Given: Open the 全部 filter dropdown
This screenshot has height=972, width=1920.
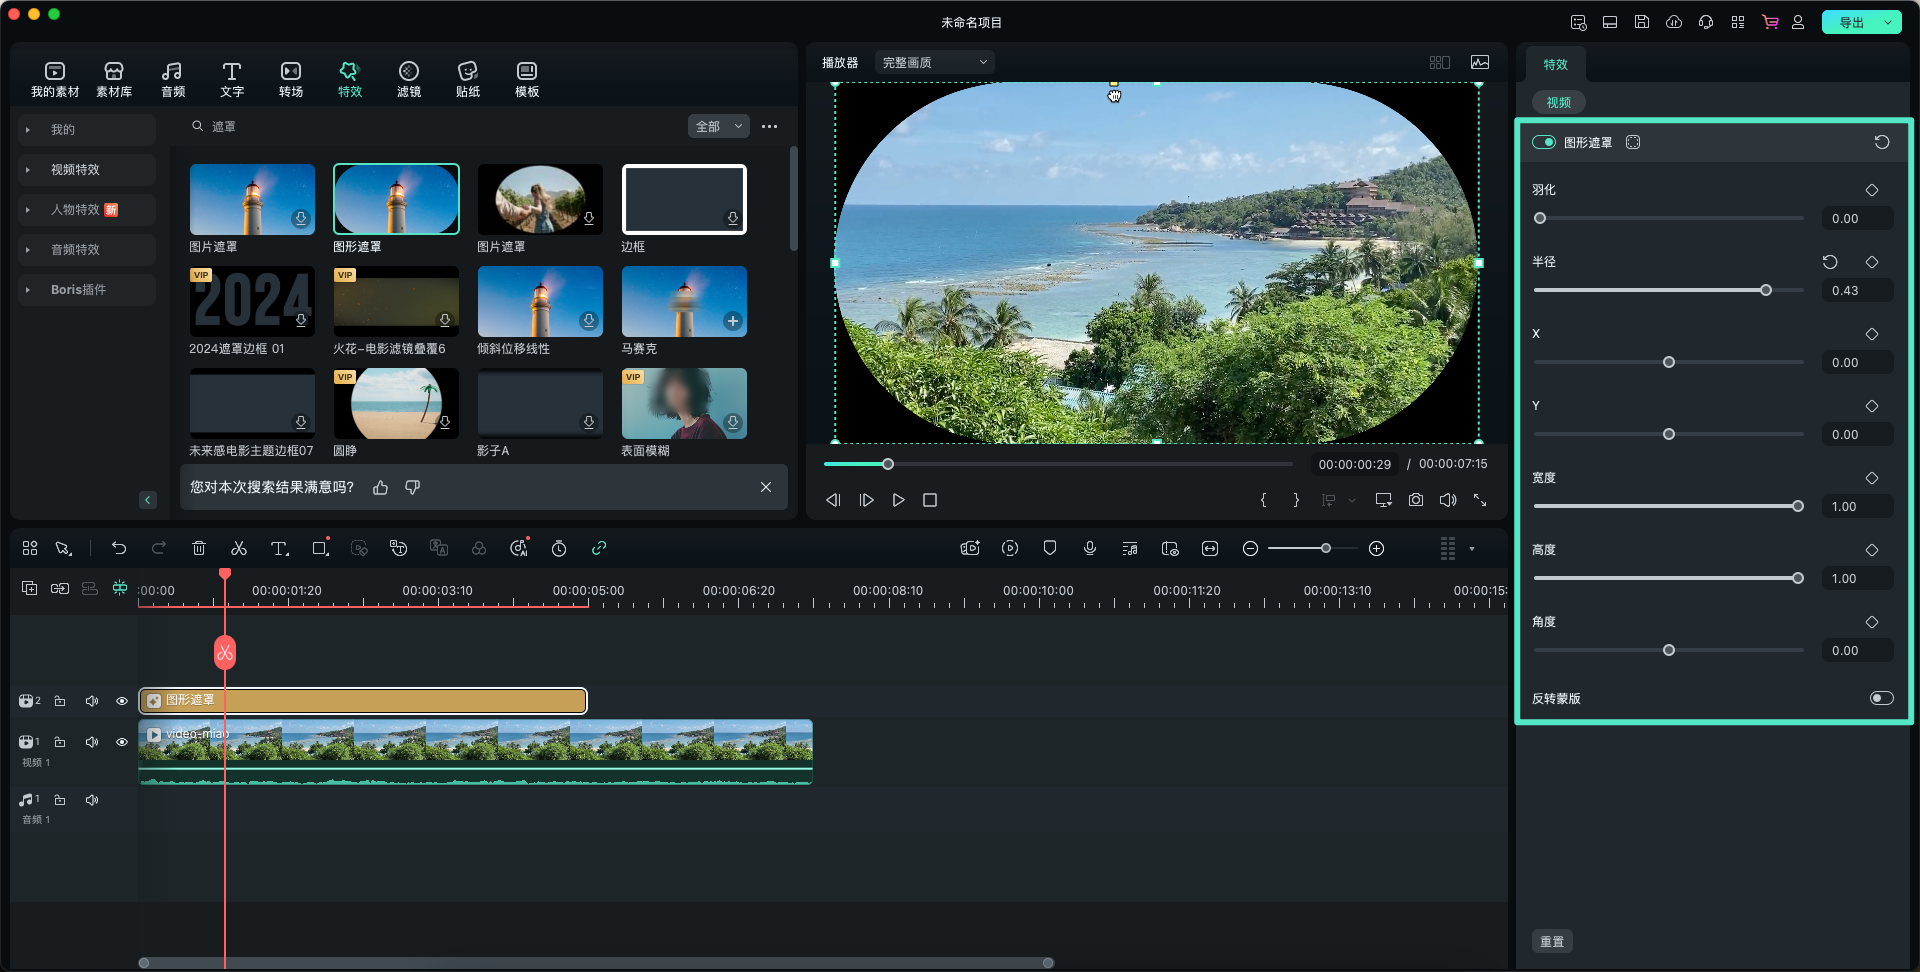Looking at the screenshot, I should (x=718, y=126).
